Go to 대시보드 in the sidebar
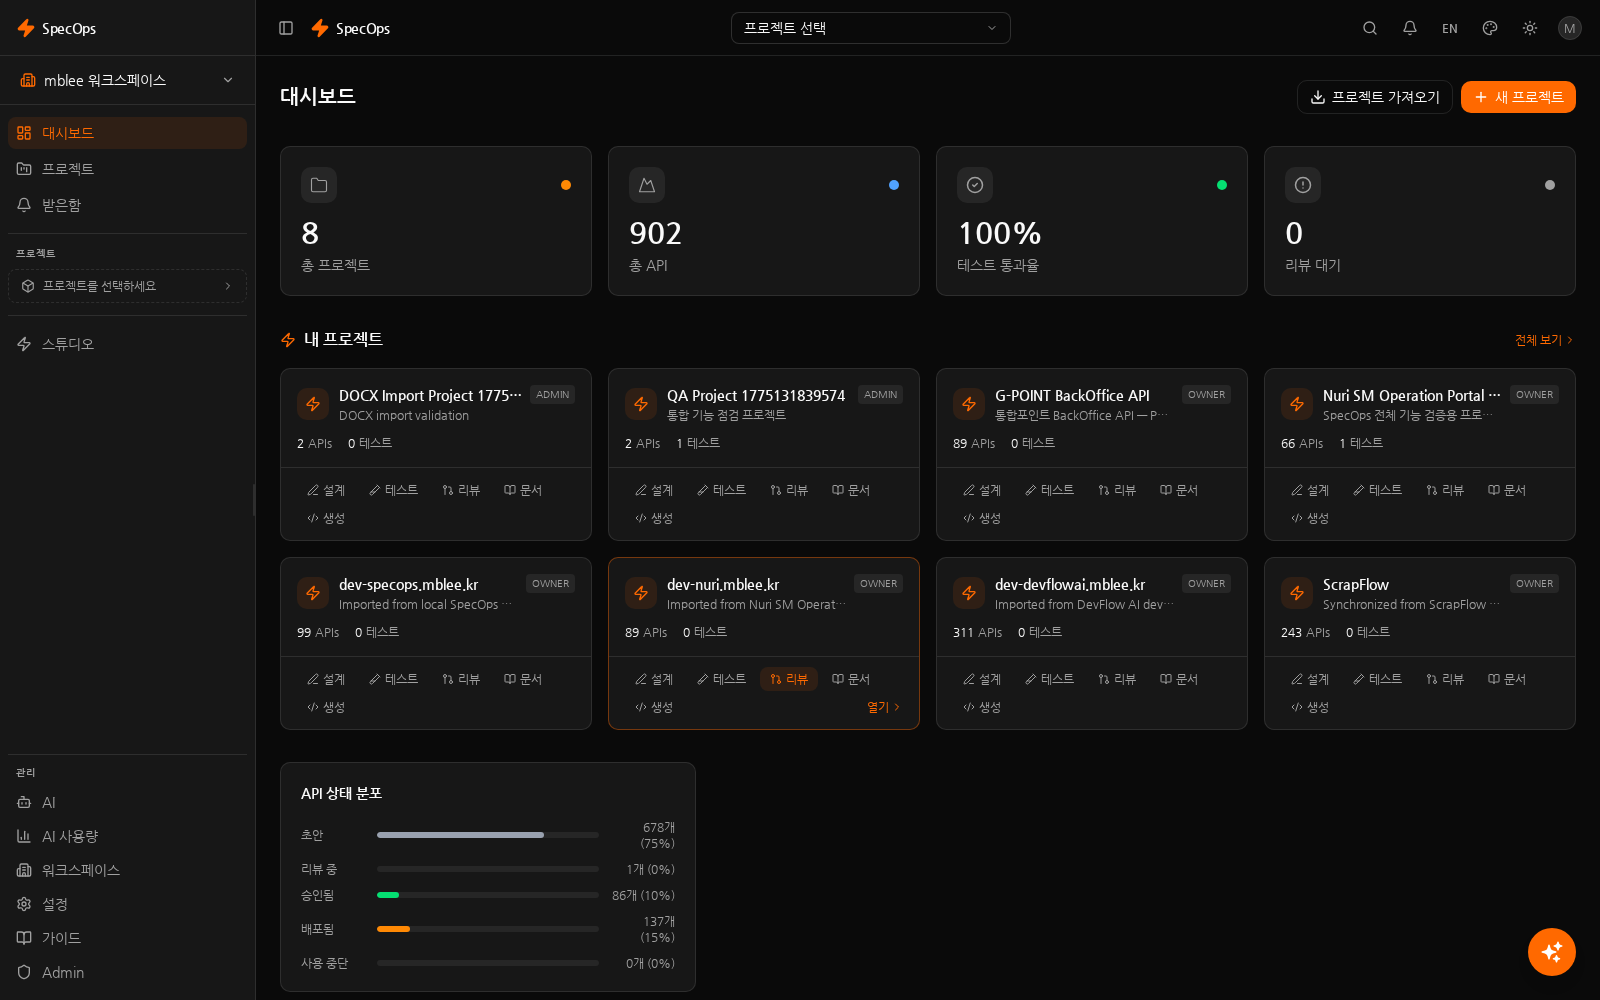Screen dimensions: 1600x1000 pyautogui.click(x=127, y=133)
